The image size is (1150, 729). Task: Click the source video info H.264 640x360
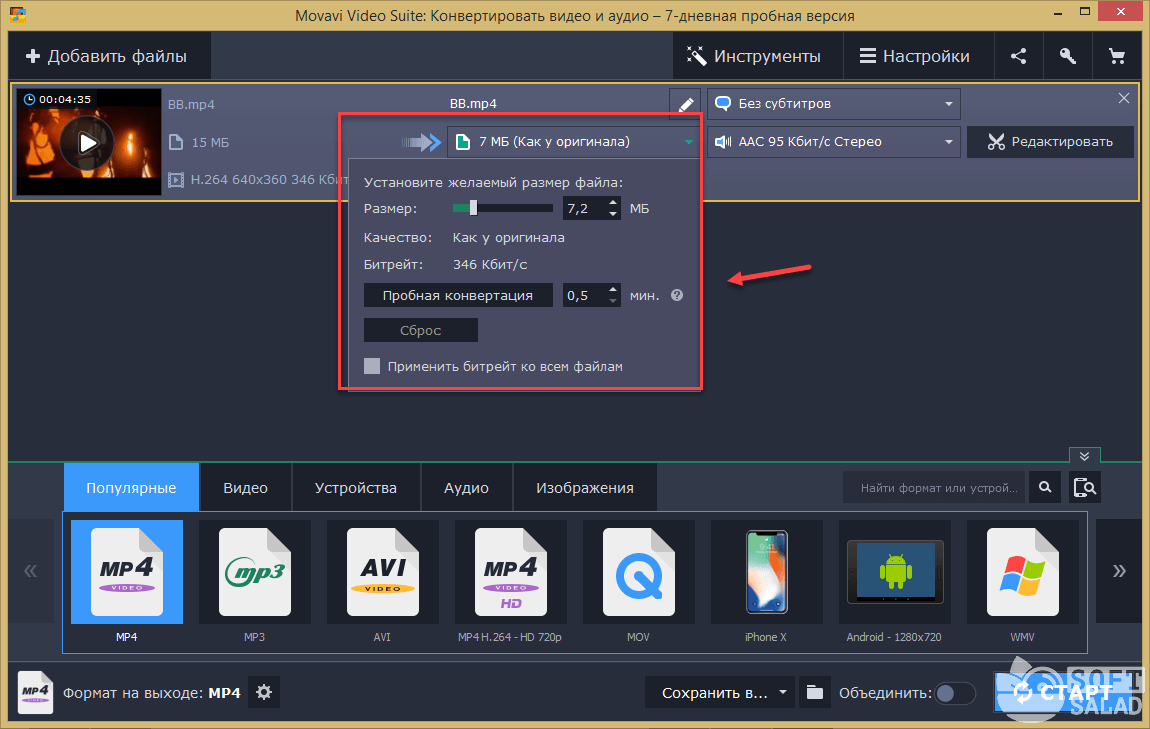coord(259,179)
